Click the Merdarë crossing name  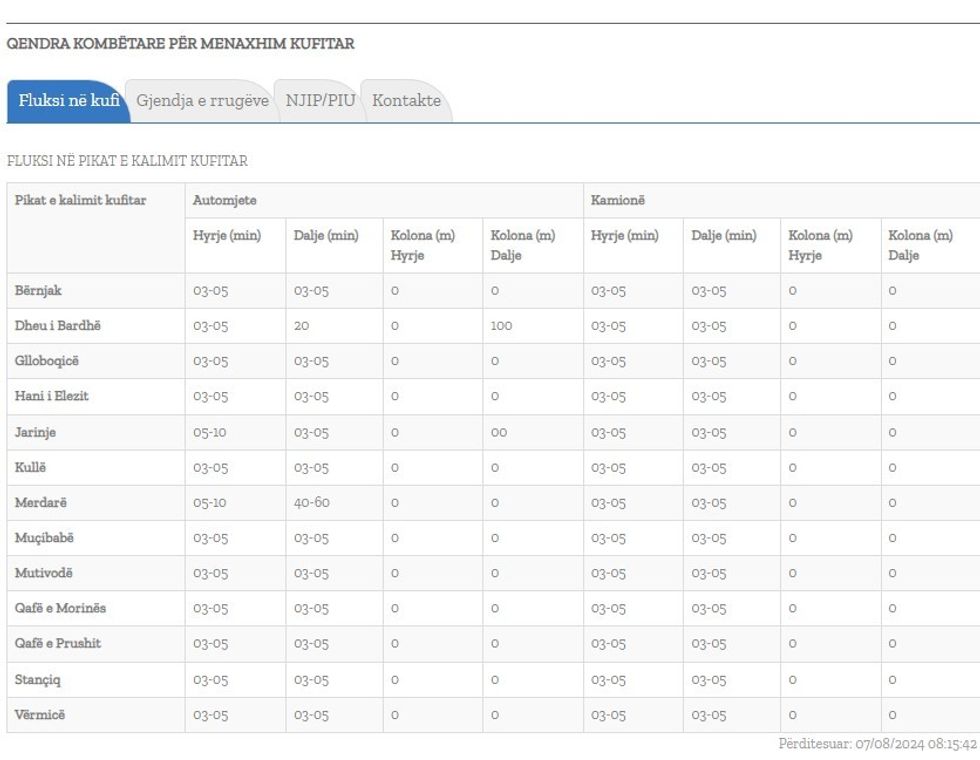click(41, 502)
